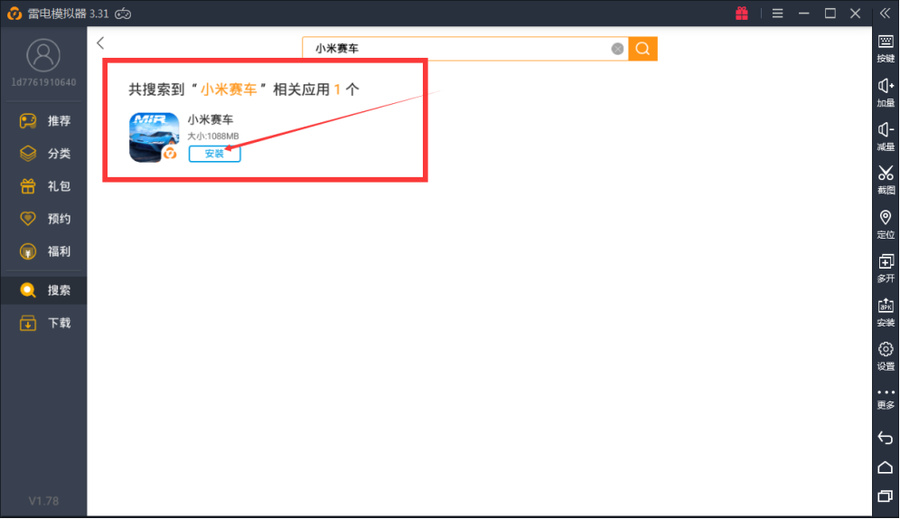Lower volume with the 减量 icon
900x519 pixels.
click(x=885, y=135)
